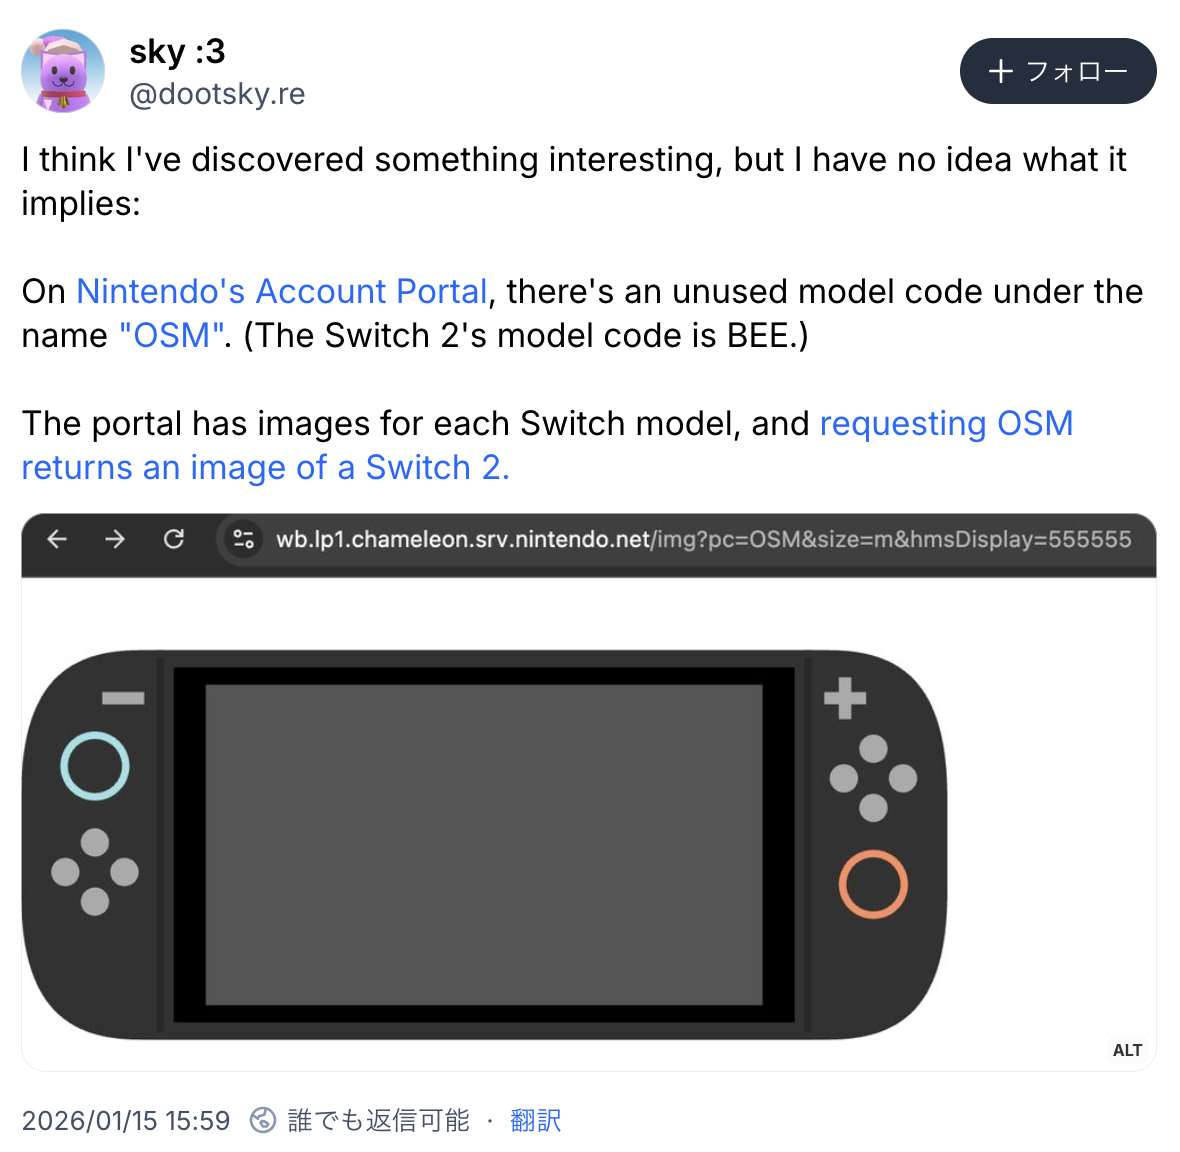This screenshot has height=1152, width=1180.
Task: Open the Switch 2 console image thumbnail
Action: tap(588, 792)
